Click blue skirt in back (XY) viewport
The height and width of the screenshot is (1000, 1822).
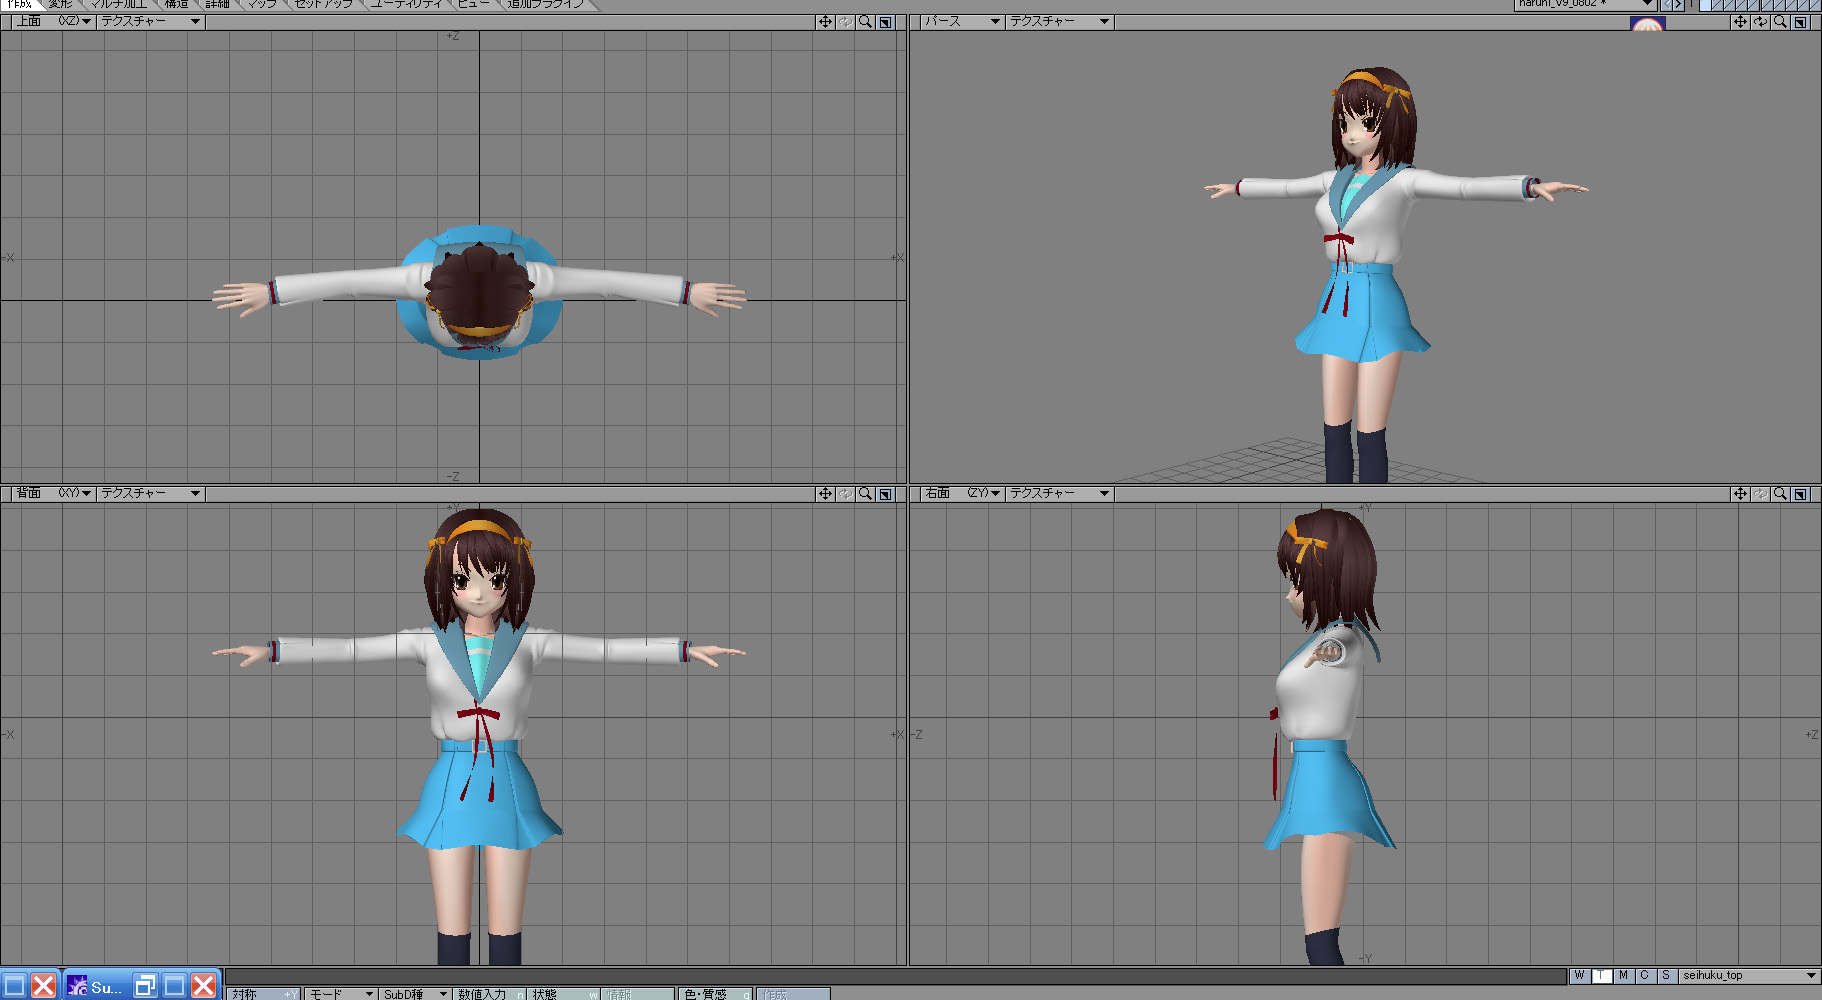click(480, 795)
